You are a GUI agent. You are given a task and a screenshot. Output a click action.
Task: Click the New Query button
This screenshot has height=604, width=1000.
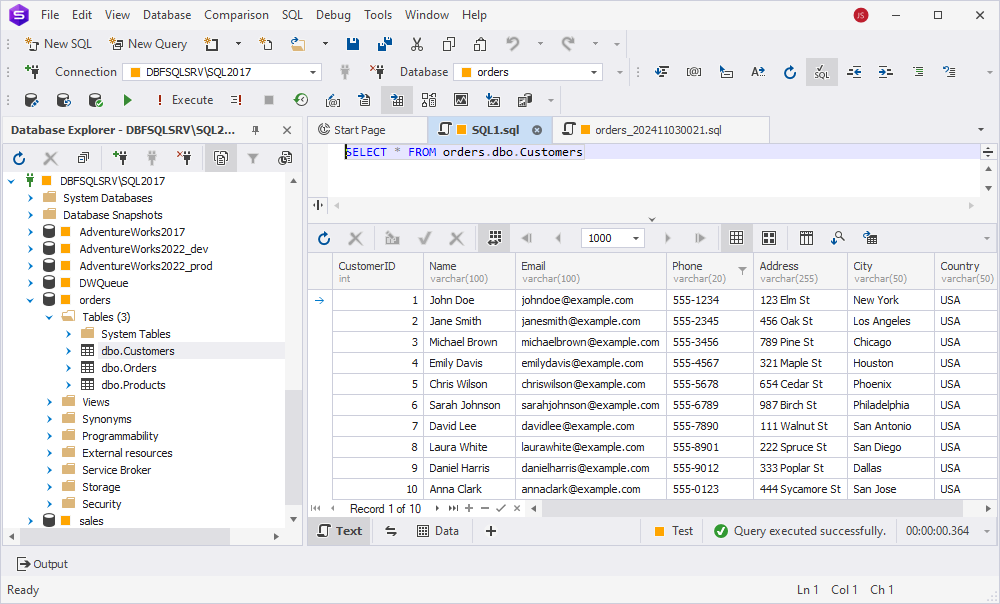click(149, 44)
